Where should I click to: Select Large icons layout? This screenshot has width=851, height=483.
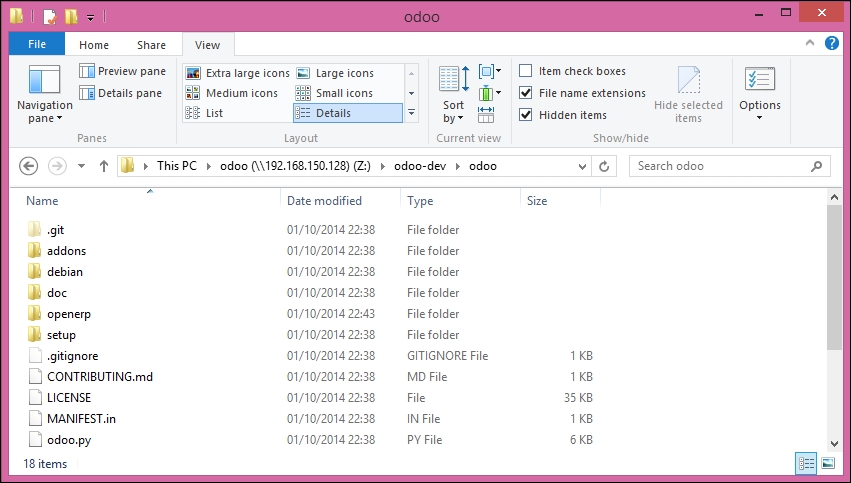click(x=335, y=73)
